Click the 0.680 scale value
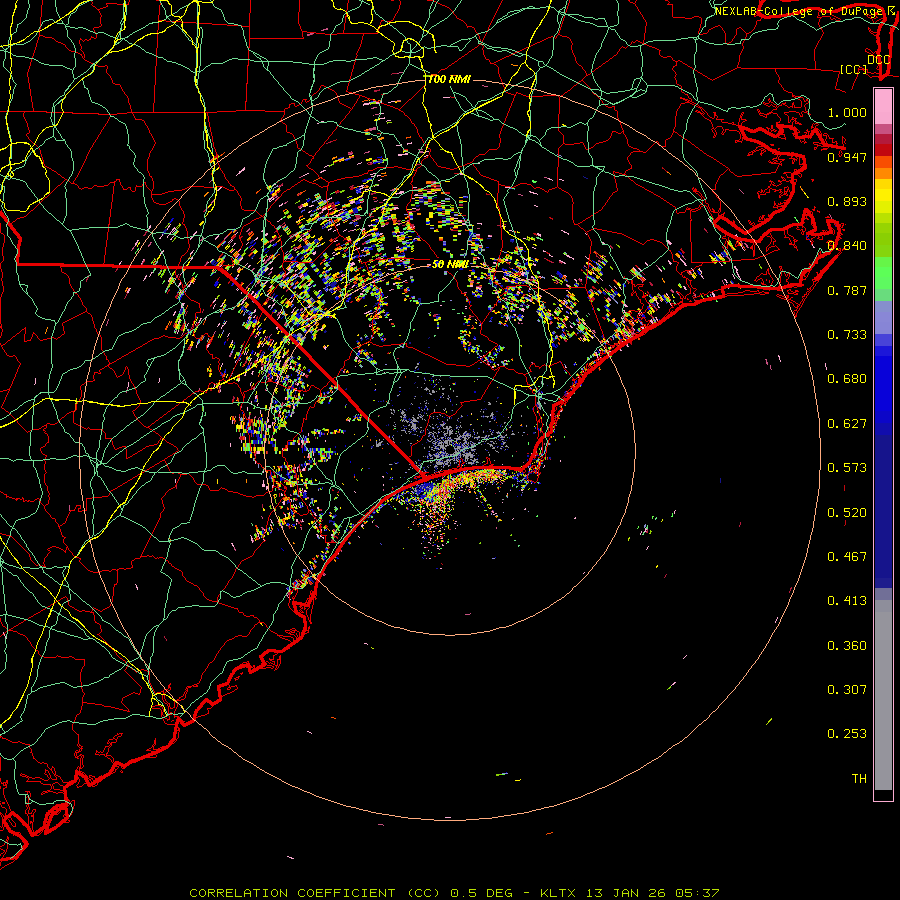Viewport: 900px width, 900px height. pyautogui.click(x=847, y=379)
